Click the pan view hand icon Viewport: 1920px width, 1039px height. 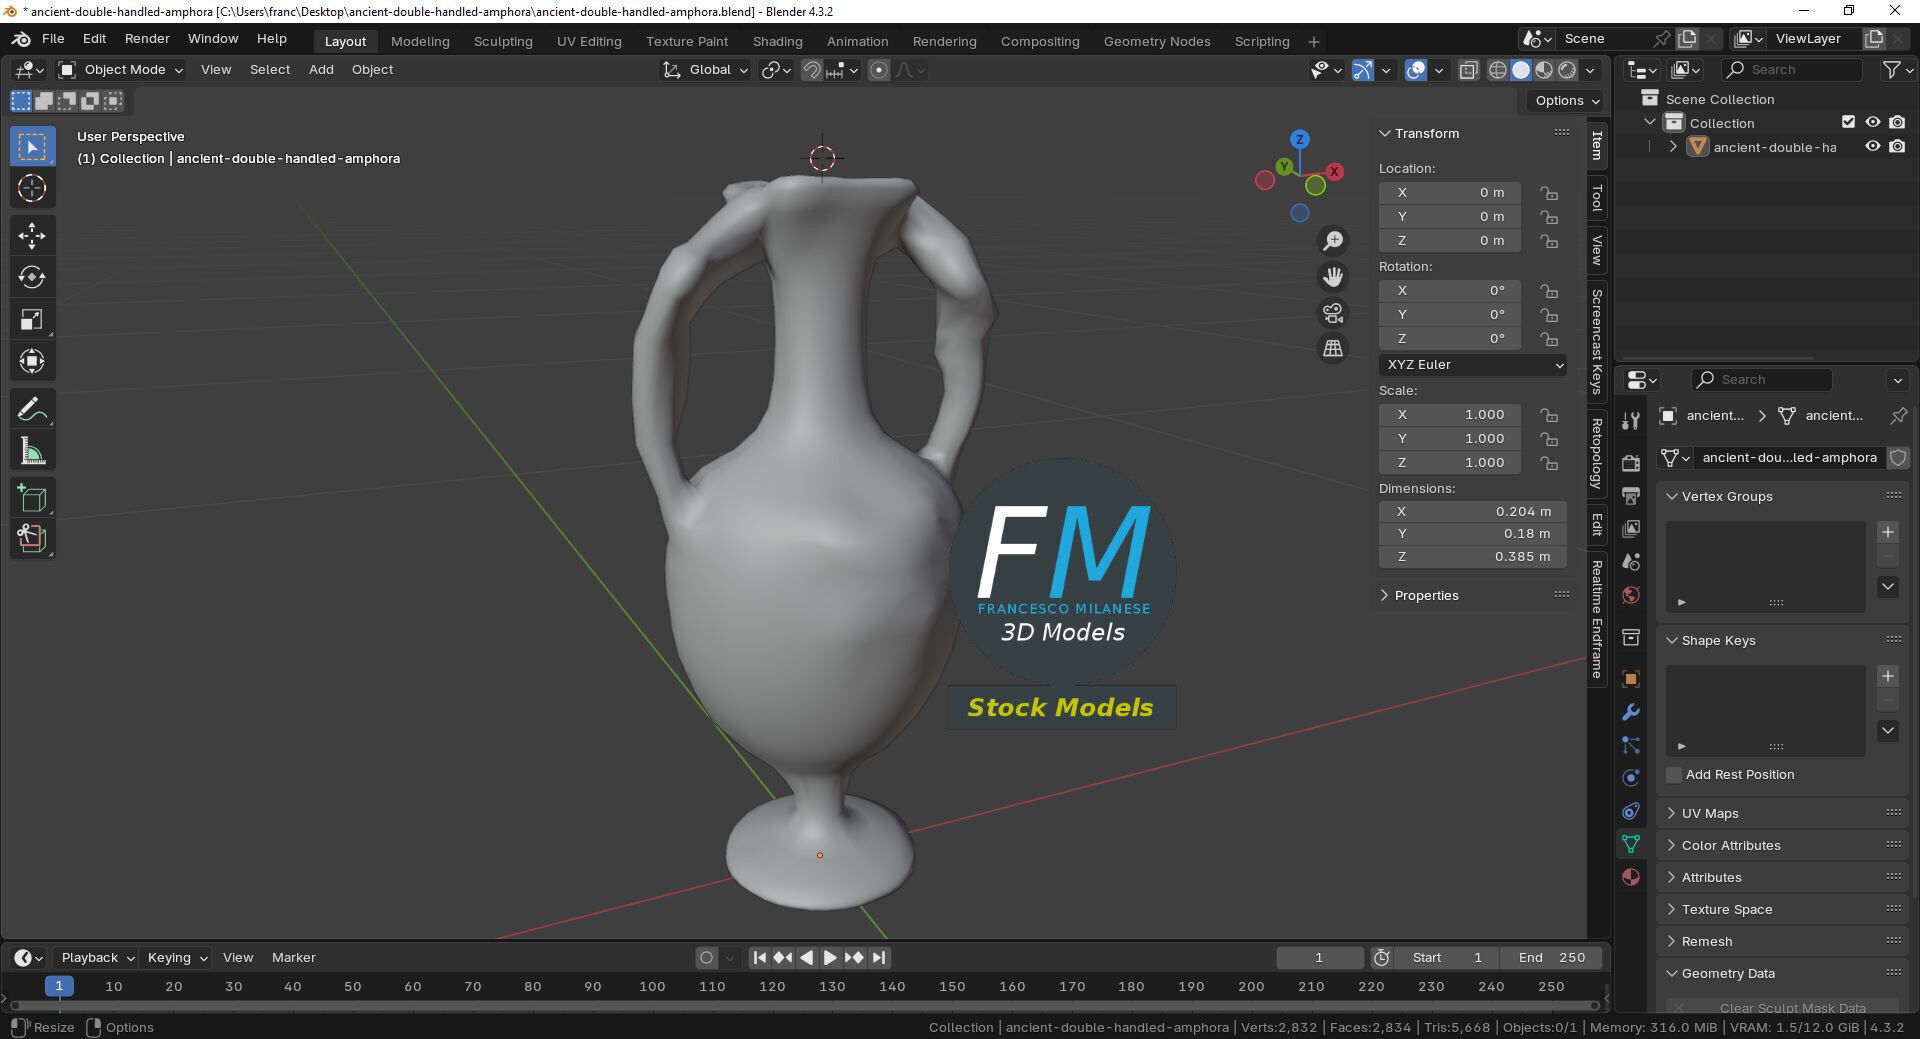1333,277
